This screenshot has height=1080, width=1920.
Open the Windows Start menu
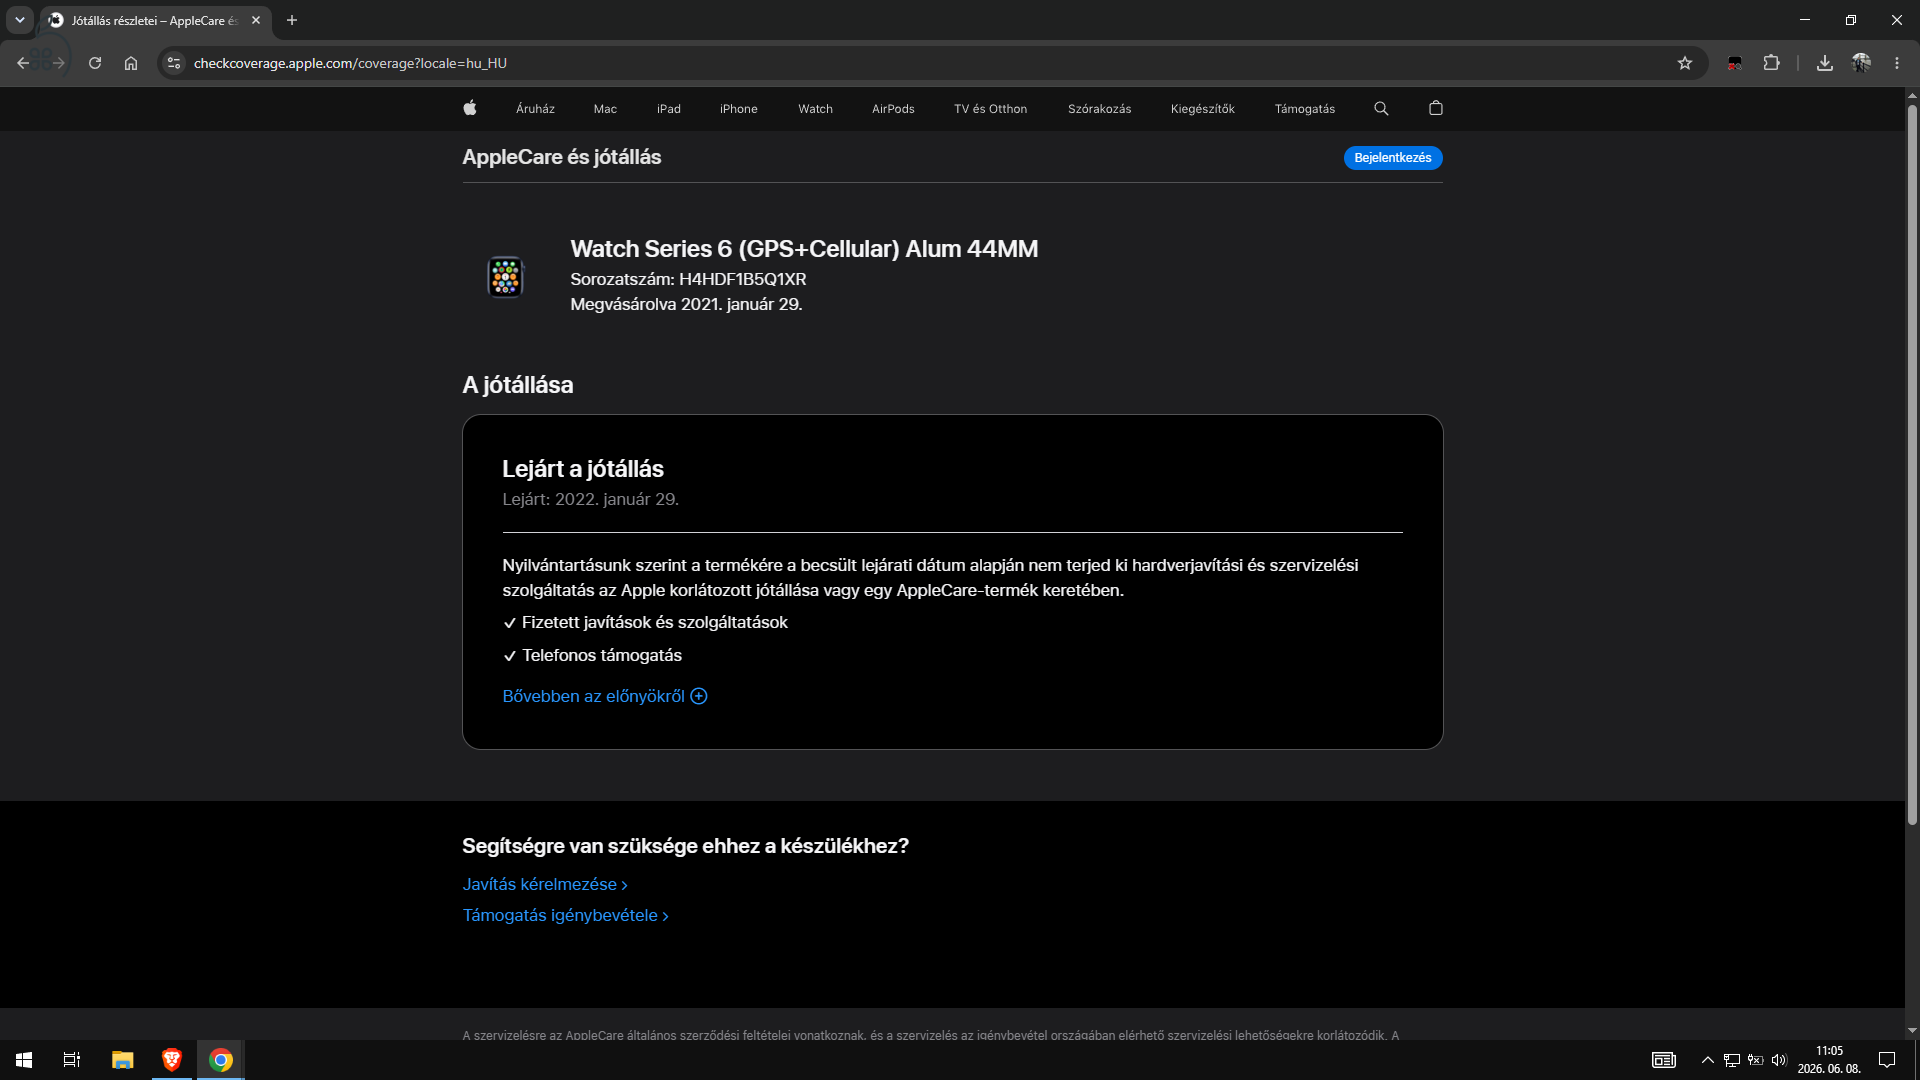24,1060
